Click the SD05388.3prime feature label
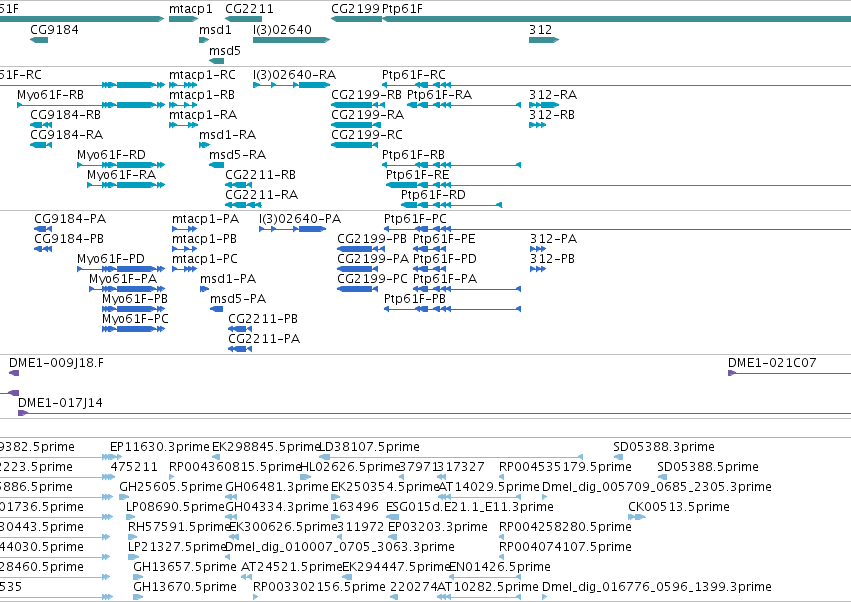This screenshot has height=602, width=851. click(664, 447)
